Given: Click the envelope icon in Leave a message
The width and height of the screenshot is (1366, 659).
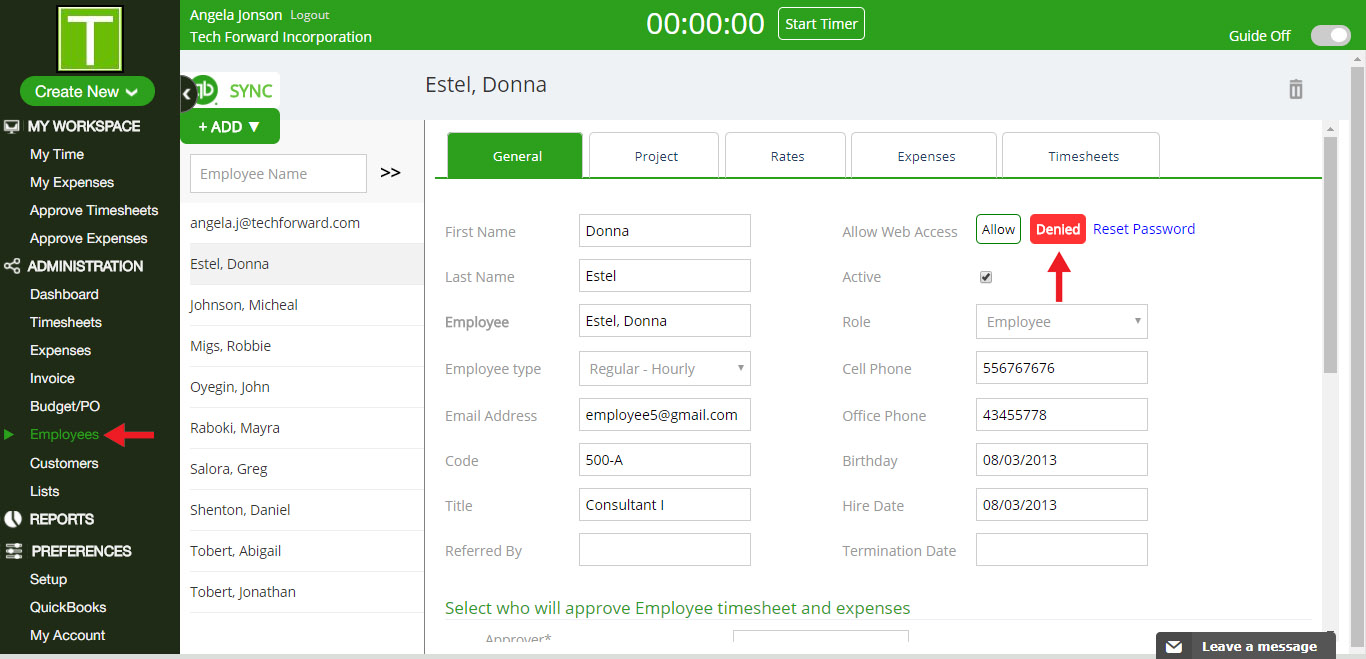Looking at the screenshot, I should pos(1174,647).
